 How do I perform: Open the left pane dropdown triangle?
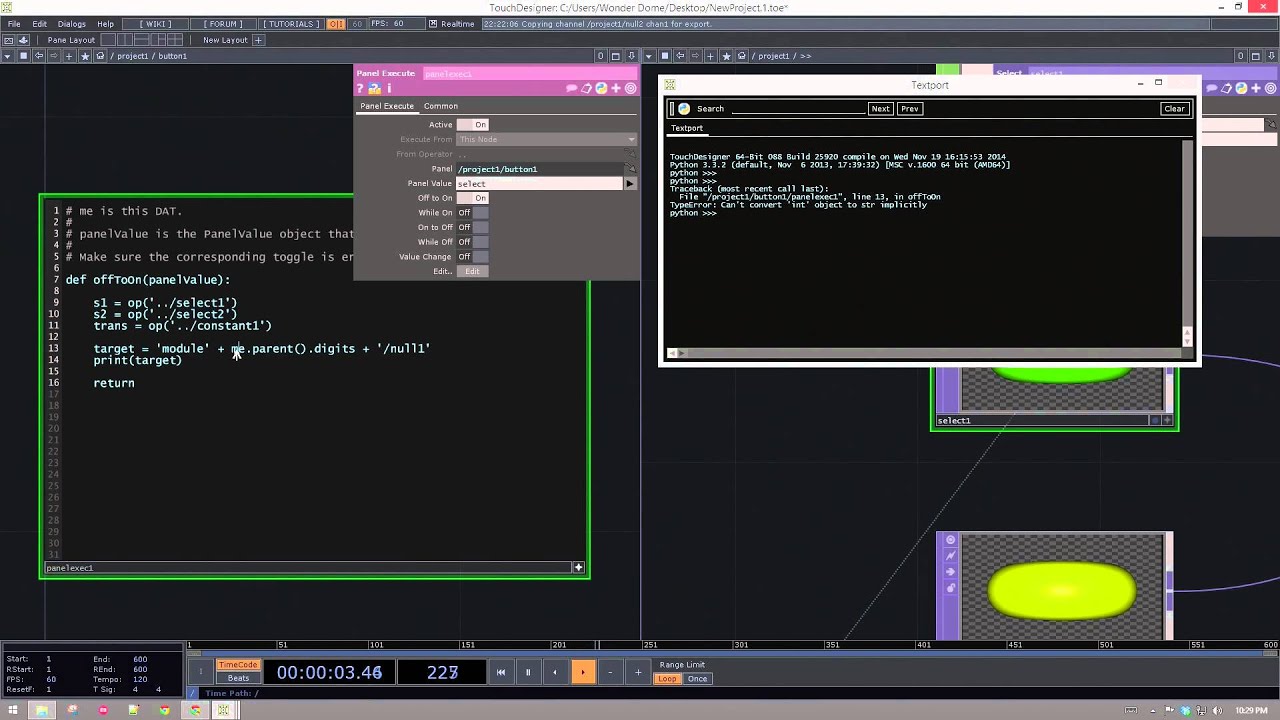[x=8, y=56]
